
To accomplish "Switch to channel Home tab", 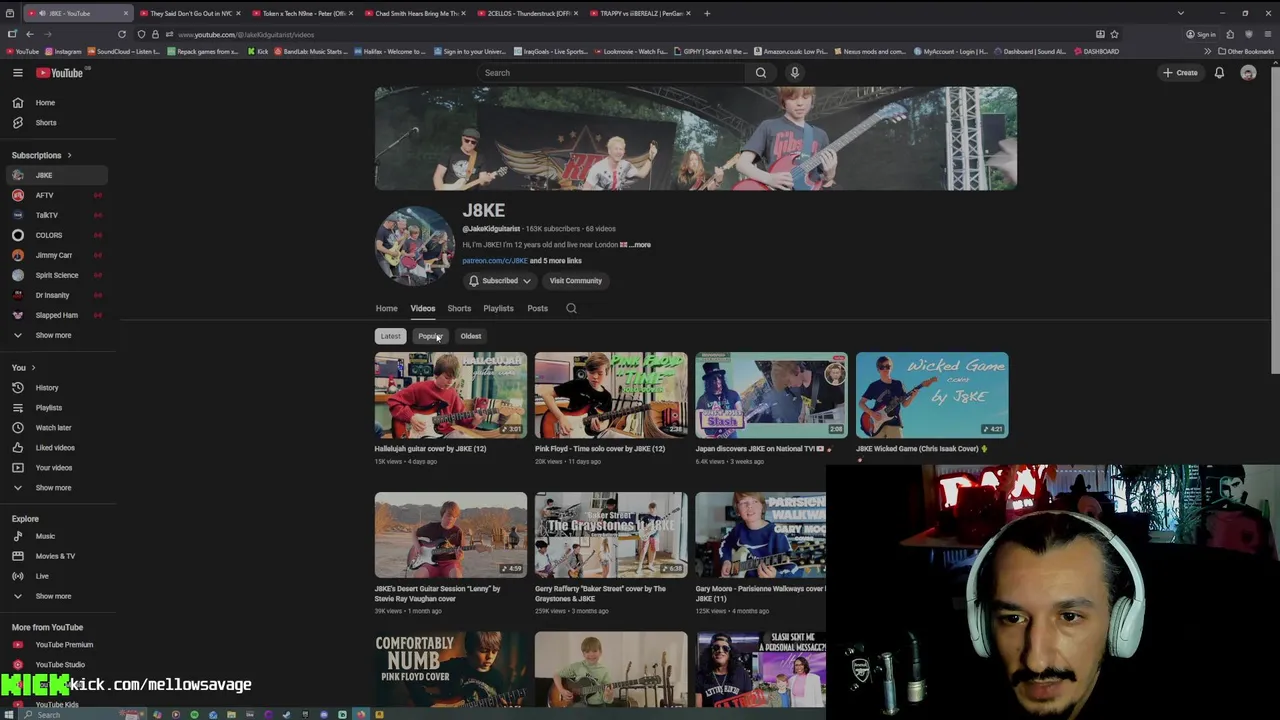I will click(x=386, y=309).
